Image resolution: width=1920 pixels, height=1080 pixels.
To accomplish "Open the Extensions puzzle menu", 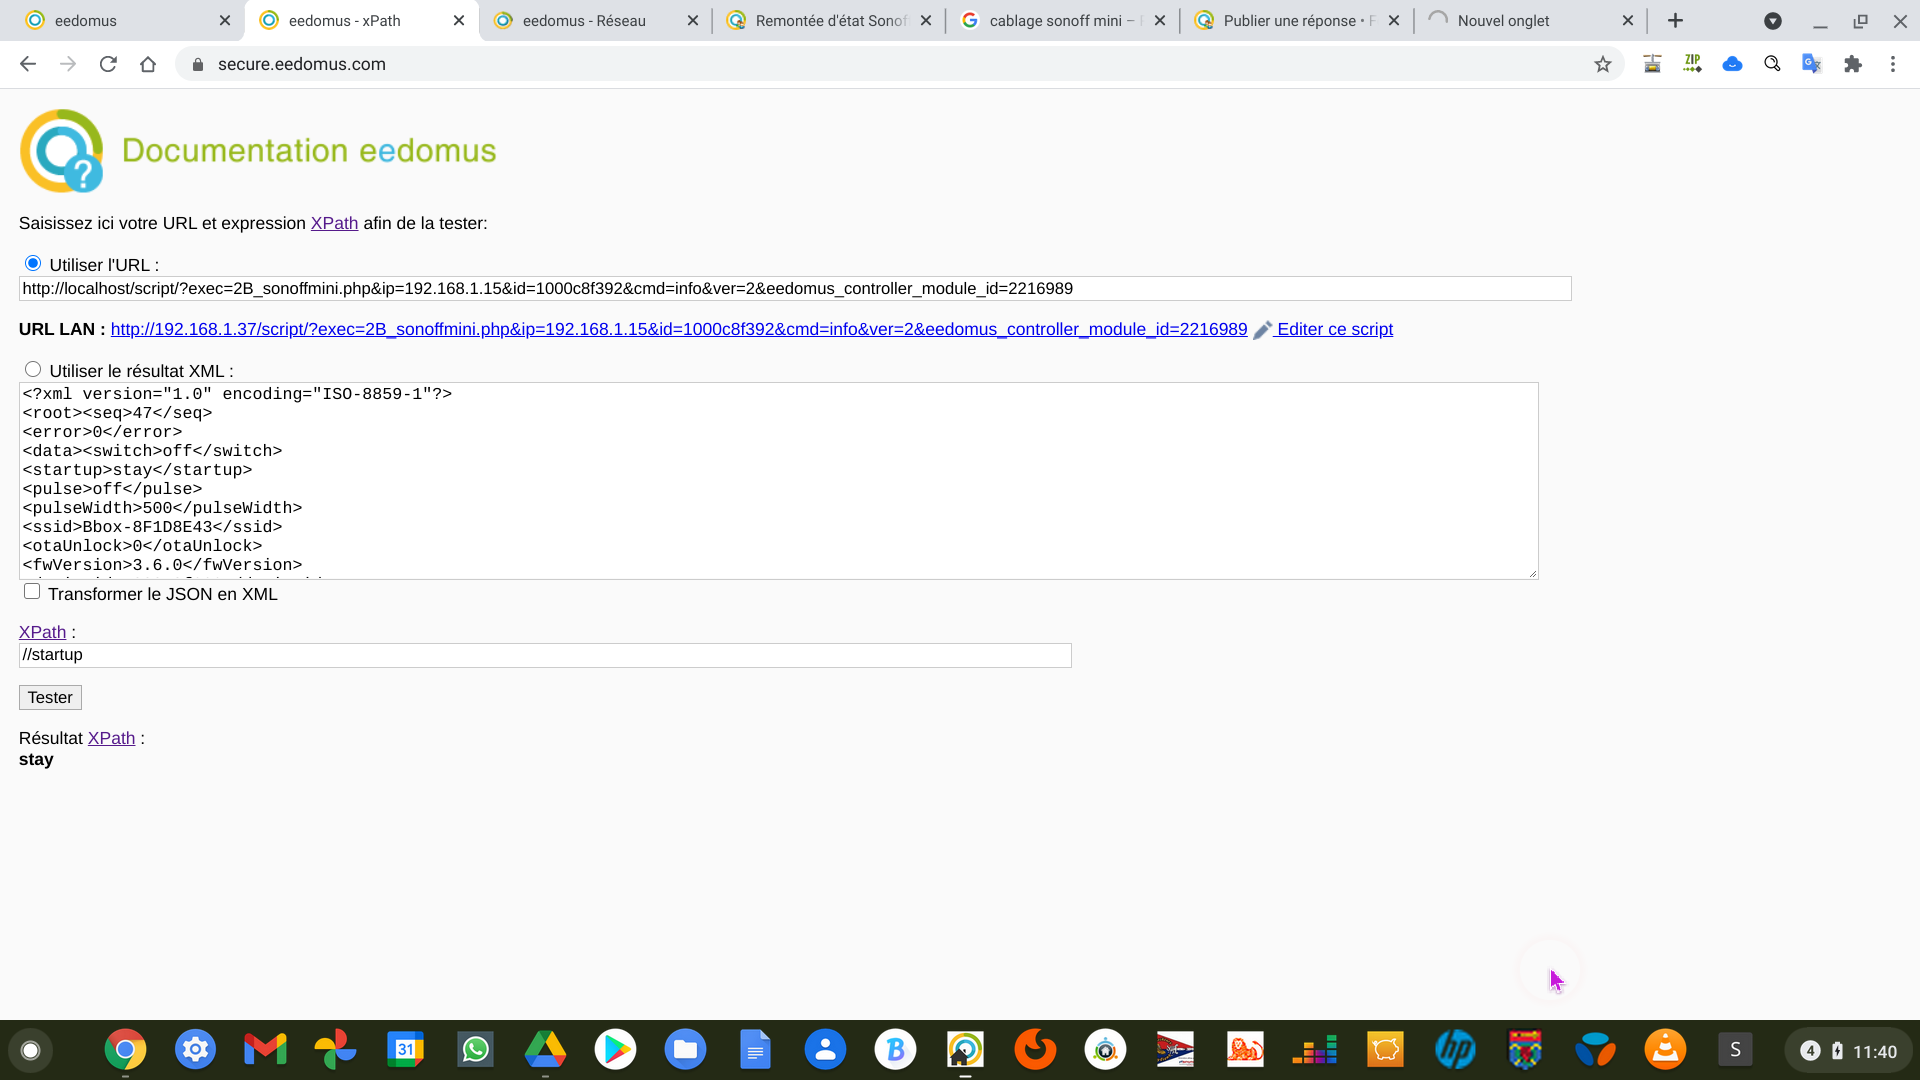I will click(x=1853, y=64).
